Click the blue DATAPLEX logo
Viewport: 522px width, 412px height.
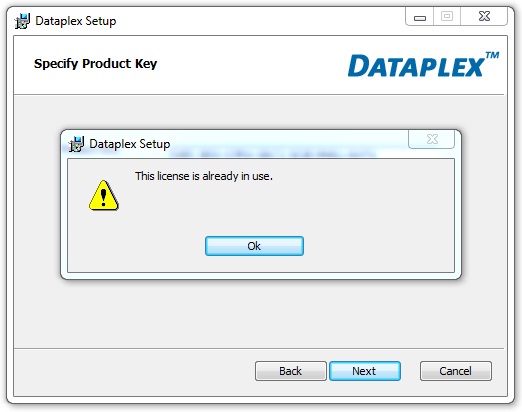[x=417, y=66]
